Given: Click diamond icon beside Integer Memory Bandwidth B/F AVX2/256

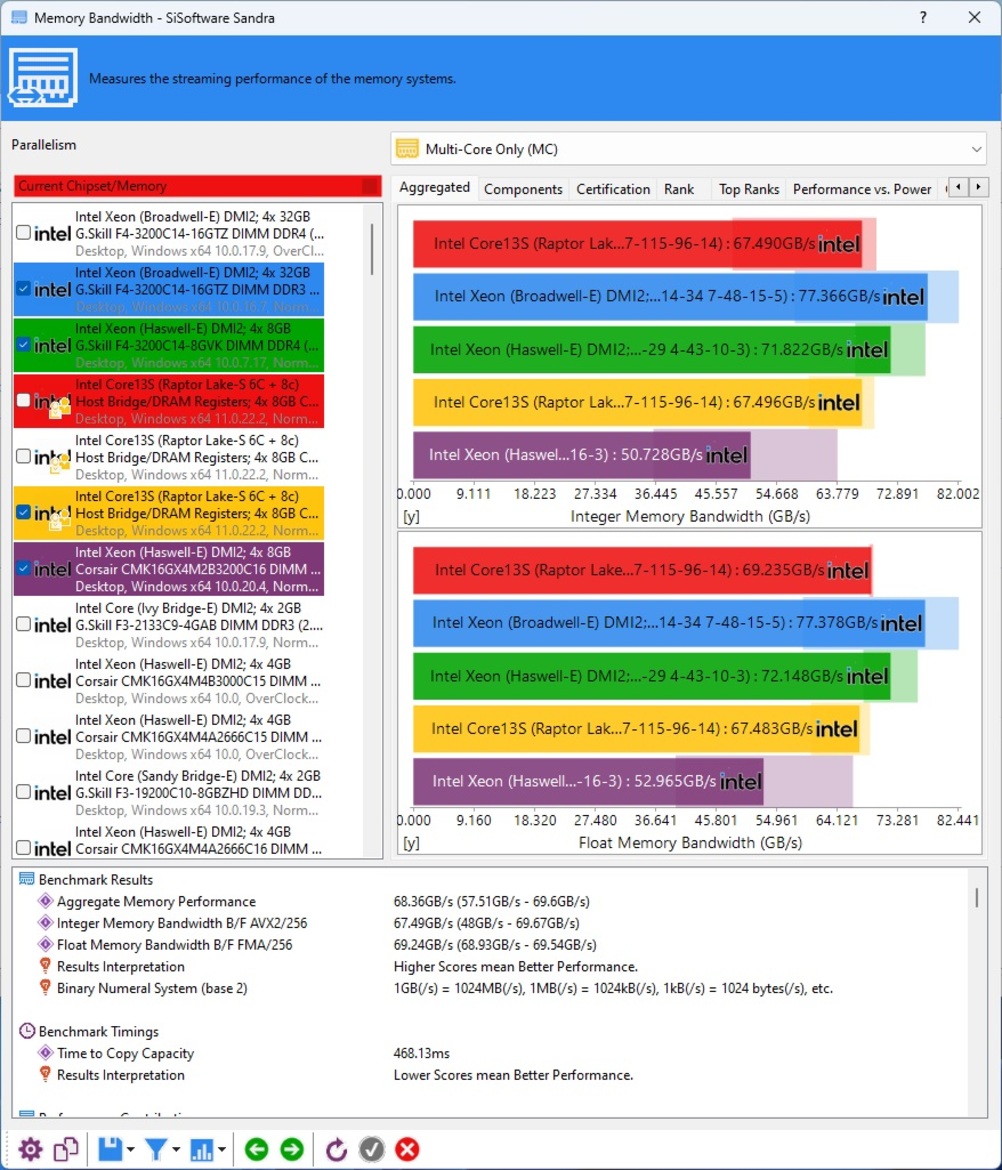Looking at the screenshot, I should [46, 923].
